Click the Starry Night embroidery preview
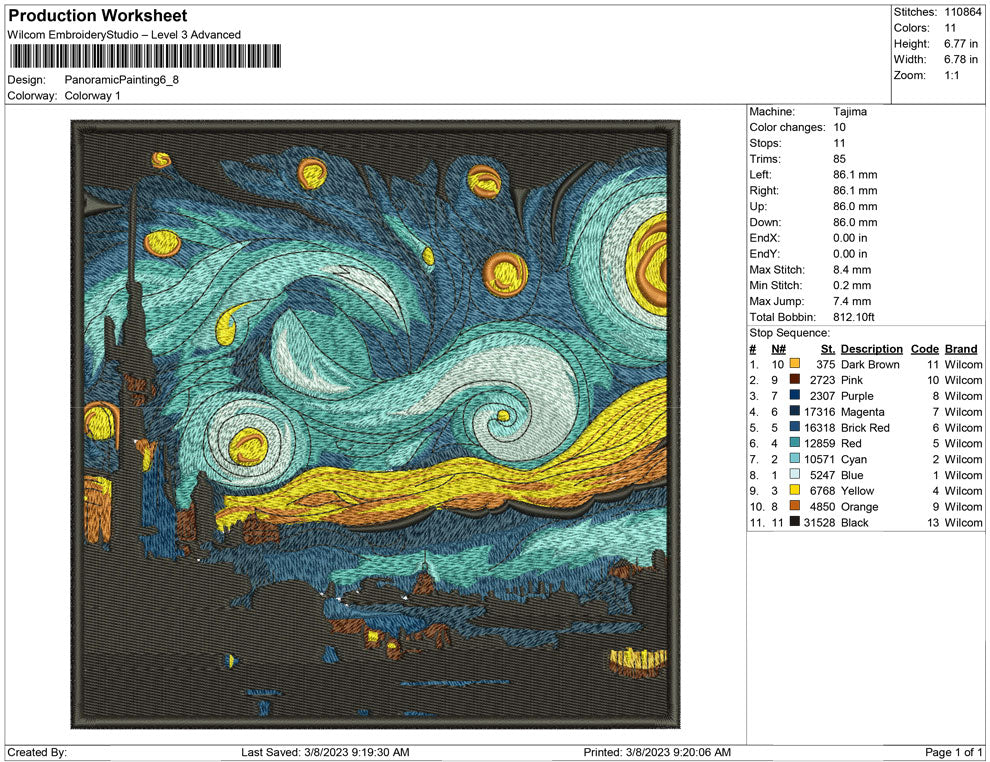Image resolution: width=990 pixels, height=762 pixels. [x=375, y=424]
